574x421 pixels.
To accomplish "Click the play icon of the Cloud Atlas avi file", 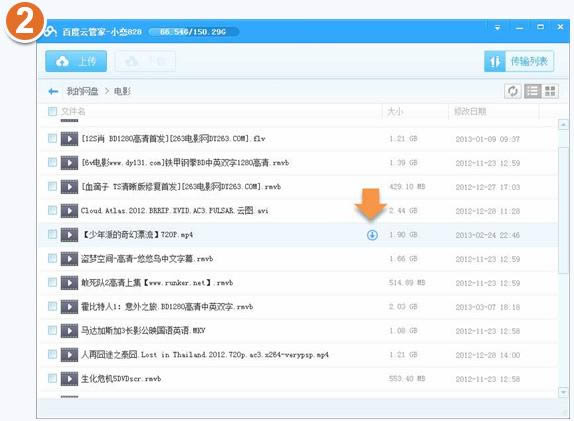I will click(69, 210).
